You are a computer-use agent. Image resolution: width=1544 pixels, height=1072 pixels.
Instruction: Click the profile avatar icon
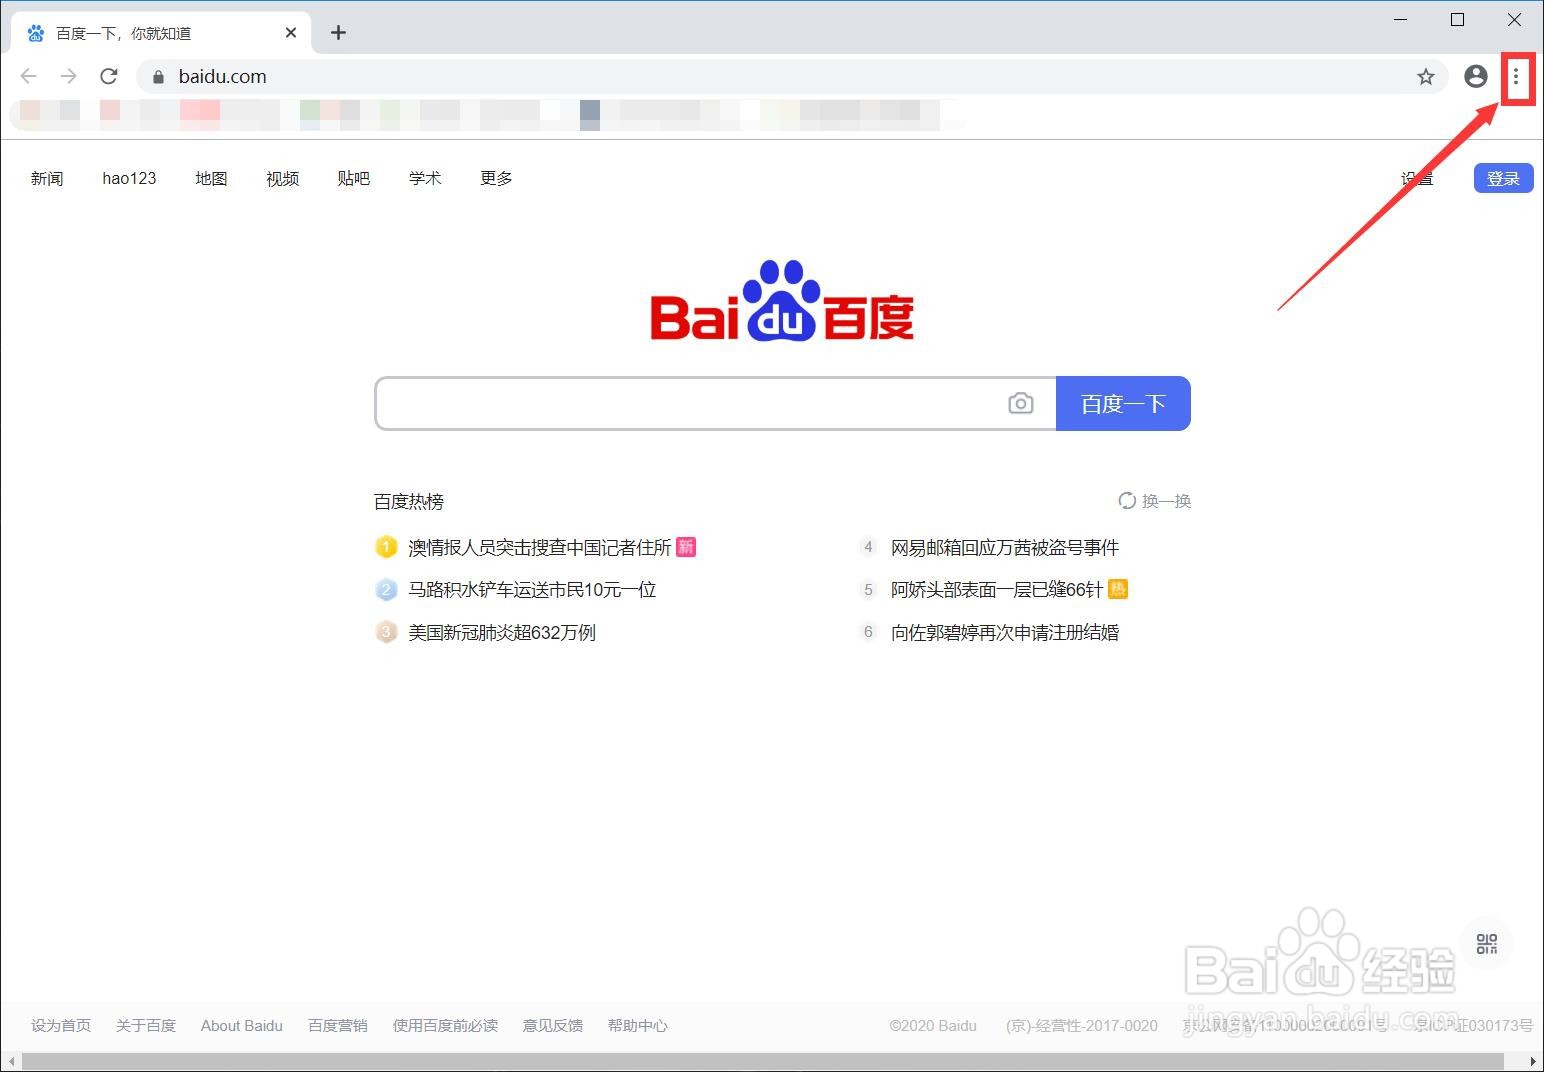[1475, 76]
